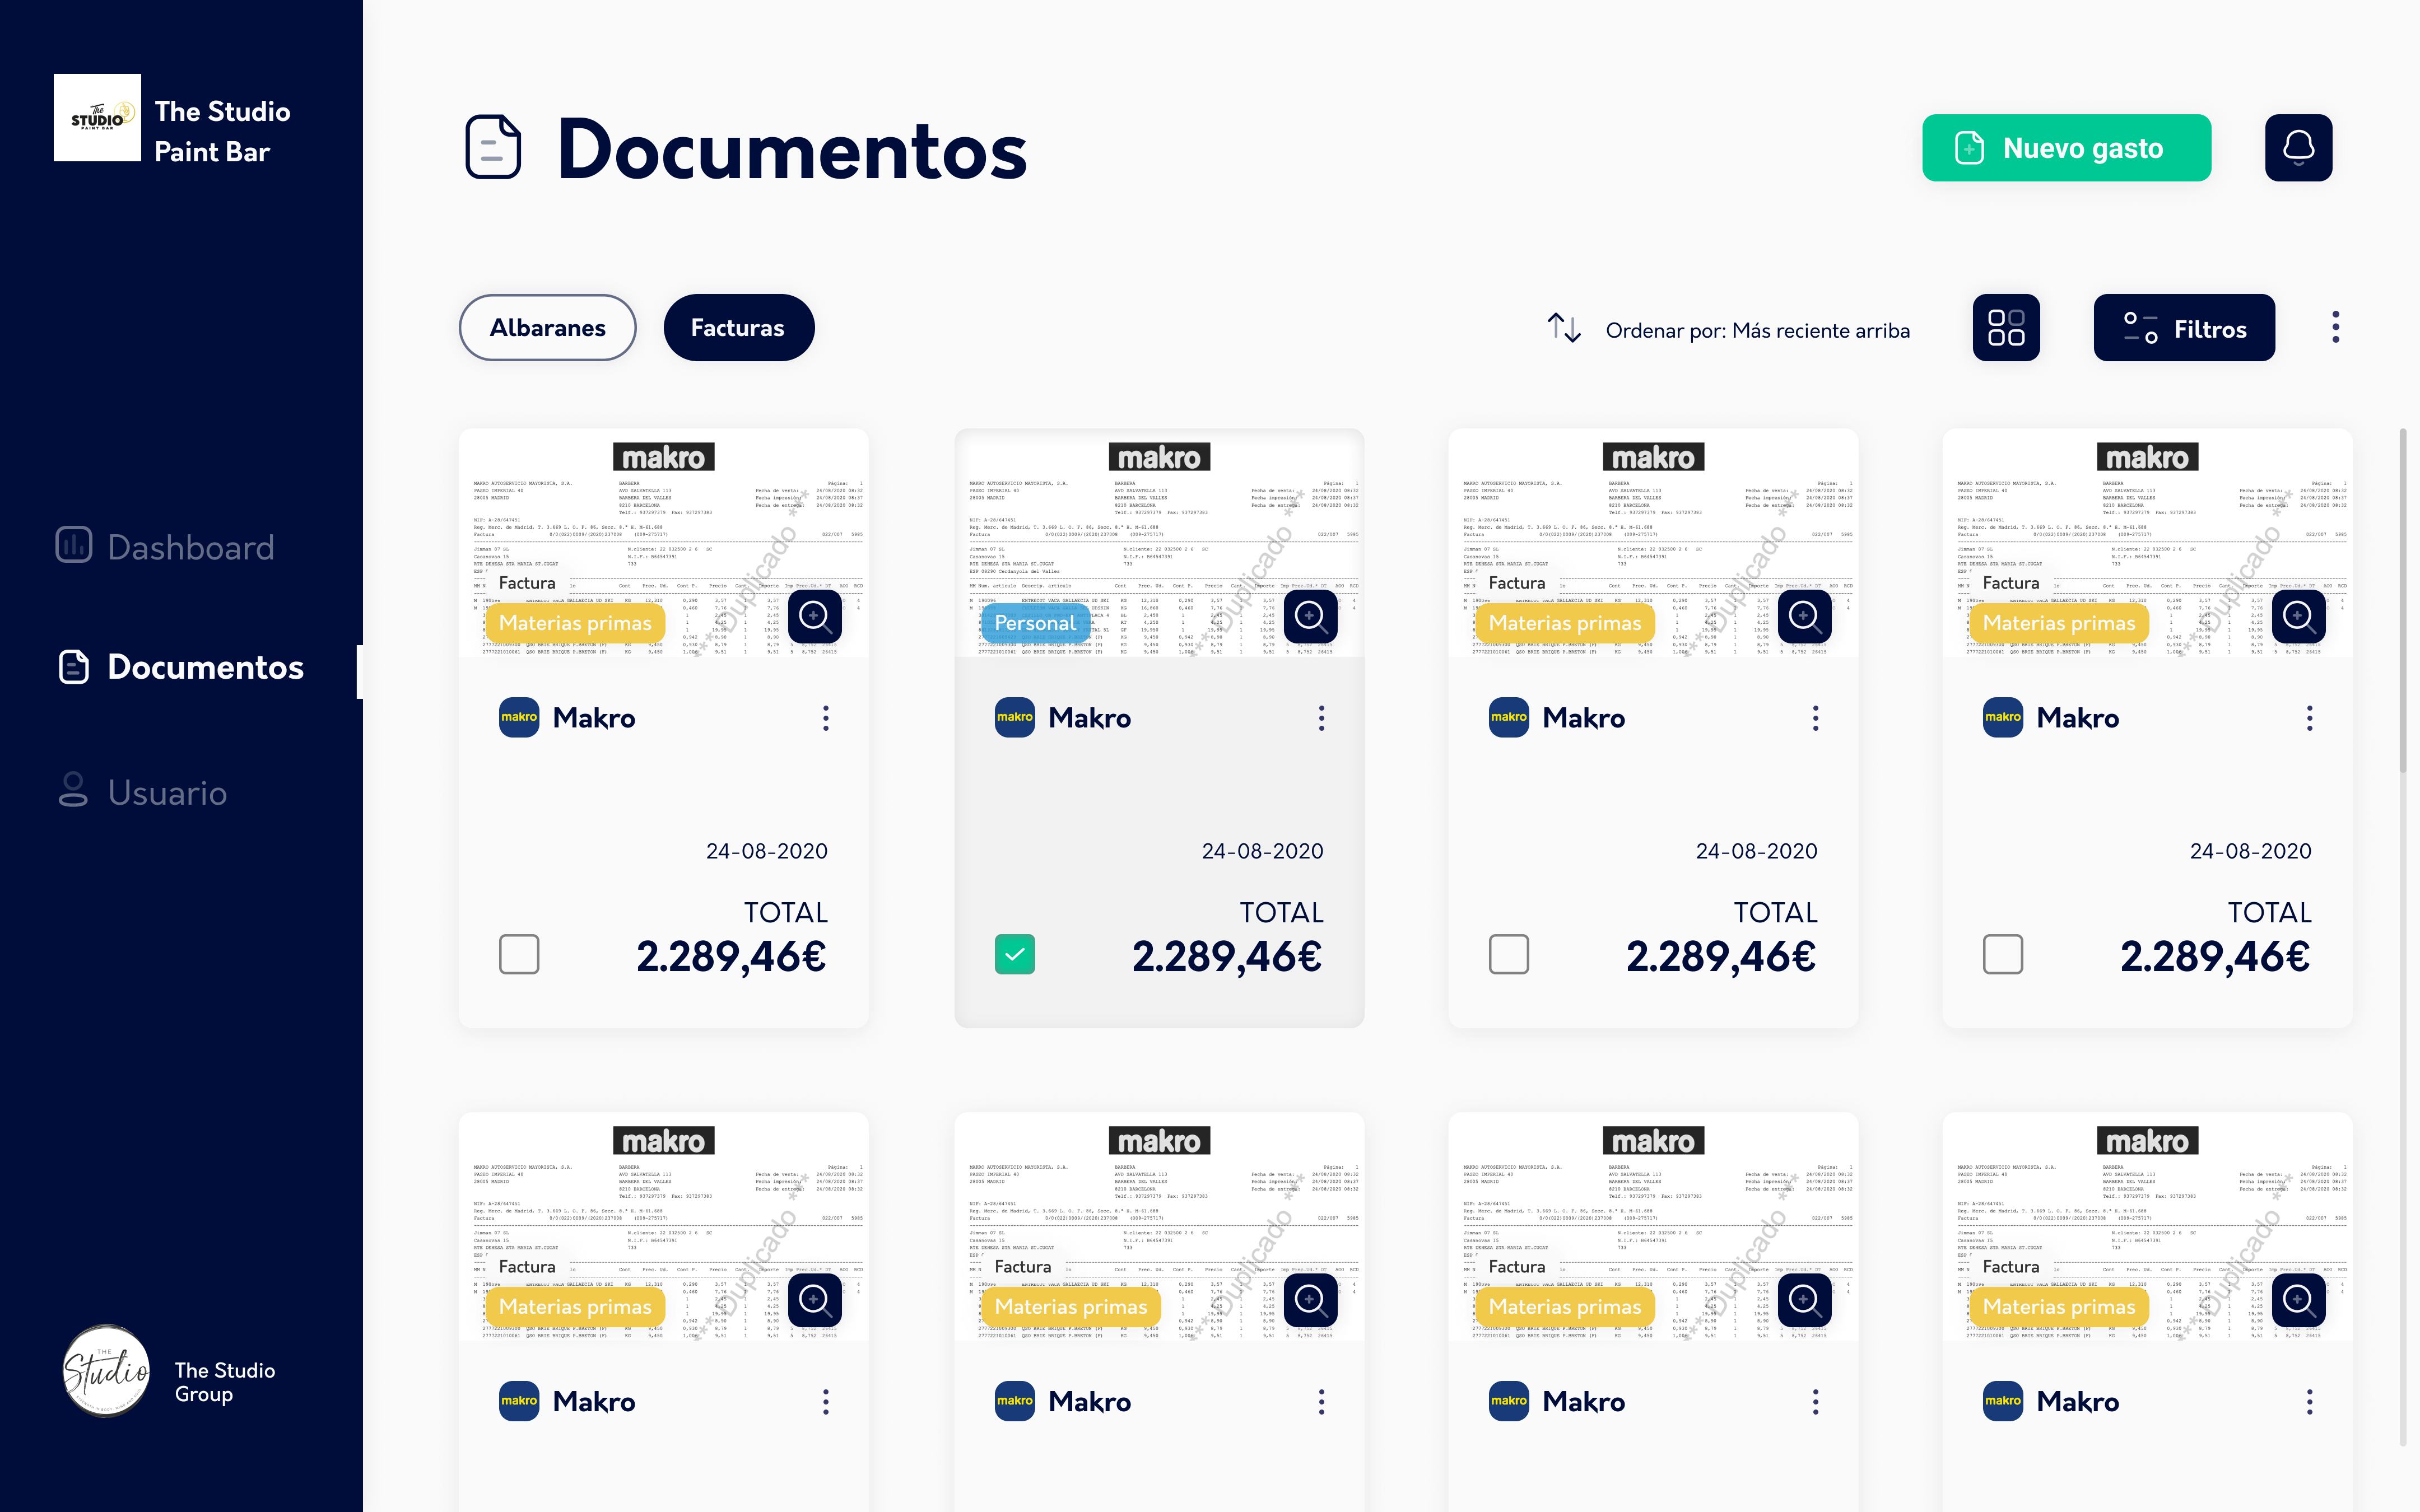
Task: Open the toolbar's three-dot options menu
Action: coord(2336,327)
